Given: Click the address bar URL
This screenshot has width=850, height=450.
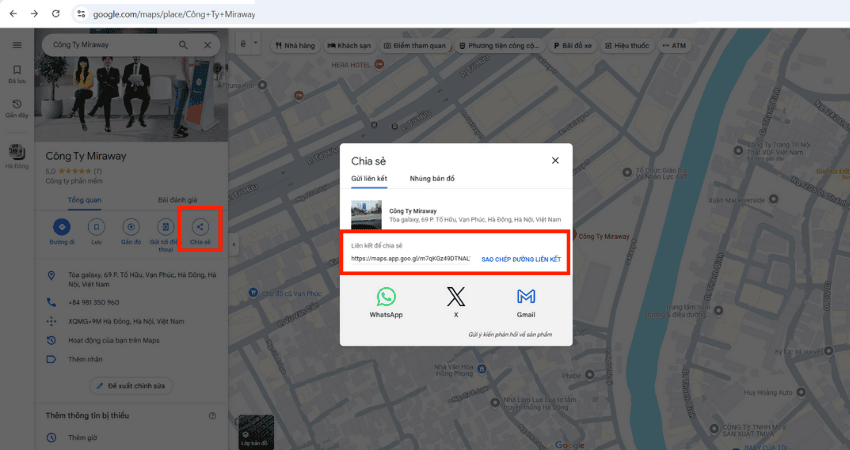Looking at the screenshot, I should click(174, 14).
